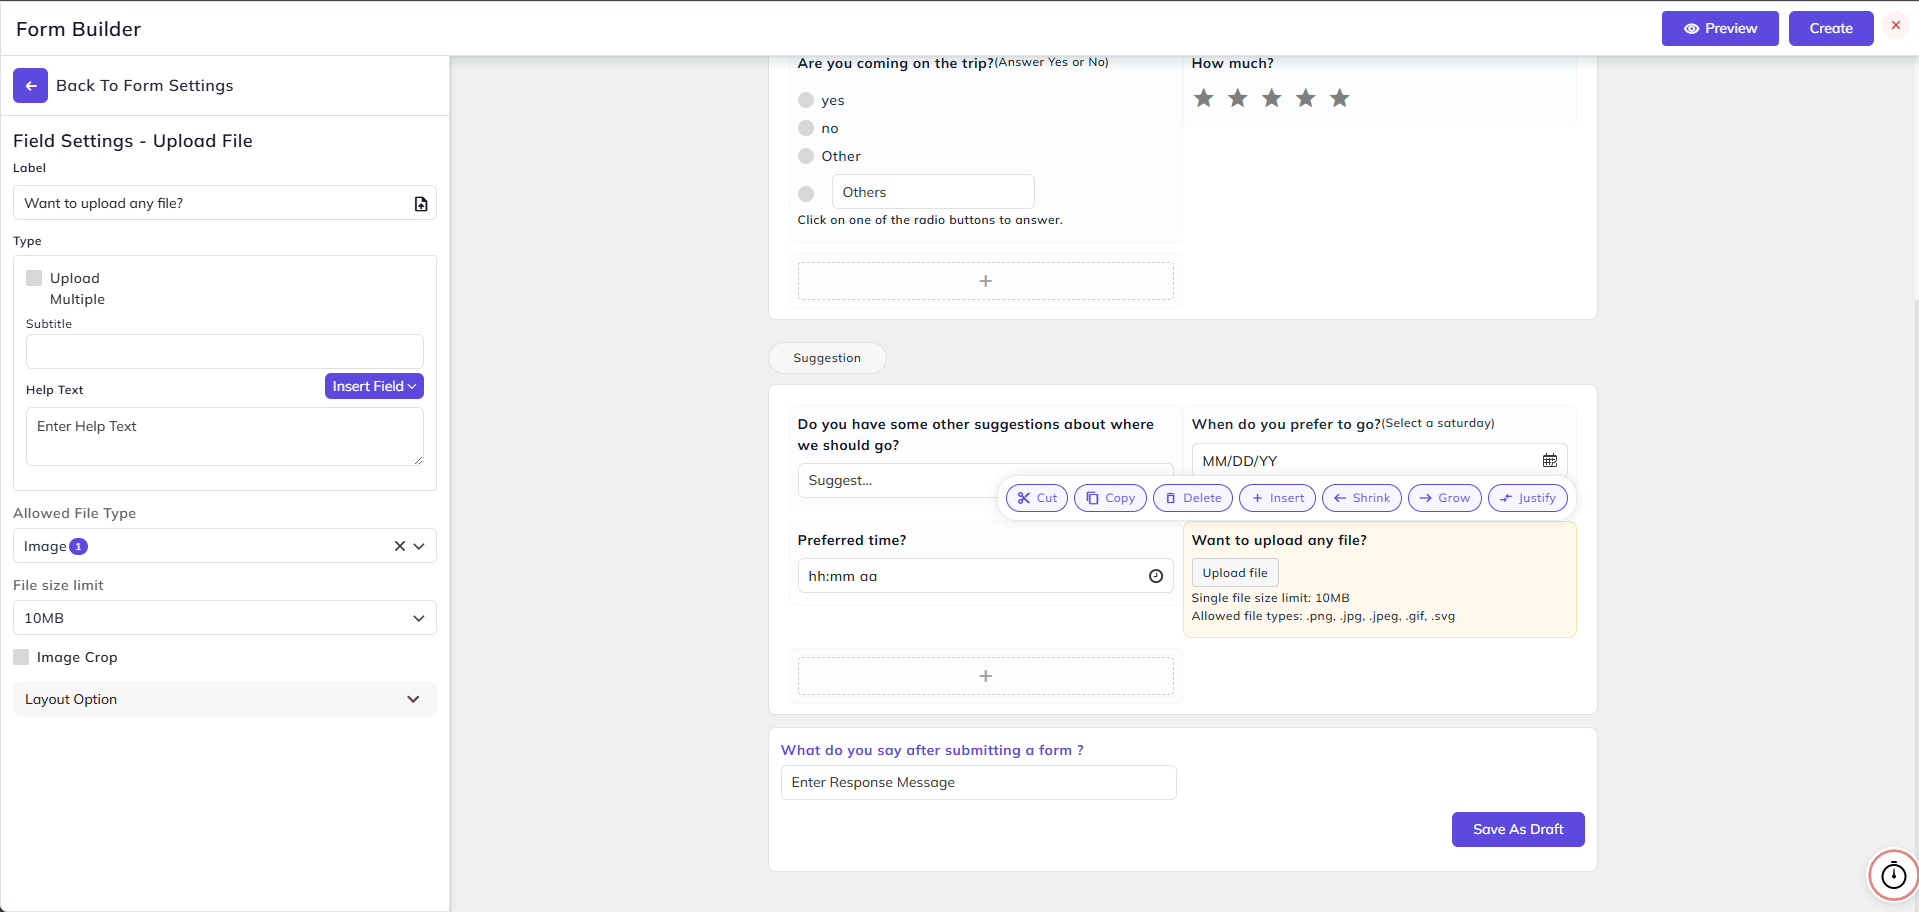Click the Preview button

point(1720,28)
